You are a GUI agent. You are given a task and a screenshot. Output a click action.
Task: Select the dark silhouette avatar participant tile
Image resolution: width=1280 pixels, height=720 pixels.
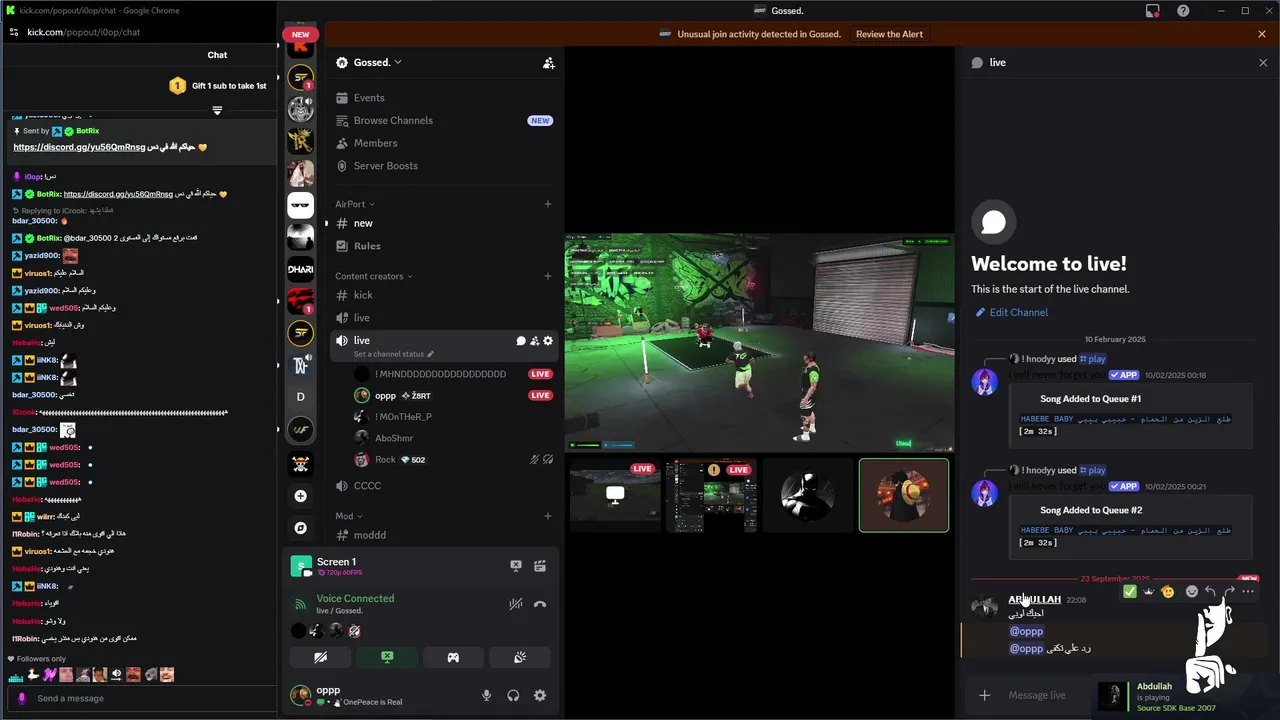tap(807, 495)
